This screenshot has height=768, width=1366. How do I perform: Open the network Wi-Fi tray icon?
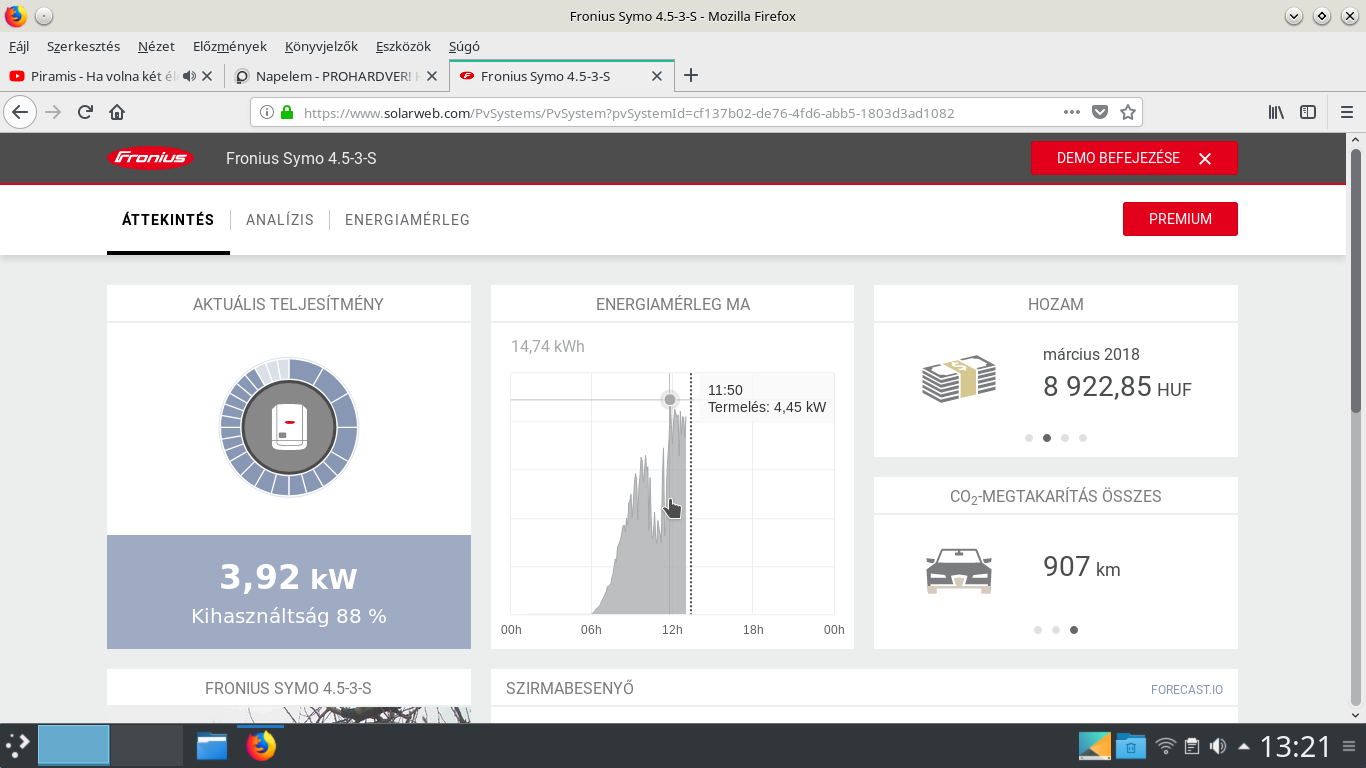tap(1165, 746)
